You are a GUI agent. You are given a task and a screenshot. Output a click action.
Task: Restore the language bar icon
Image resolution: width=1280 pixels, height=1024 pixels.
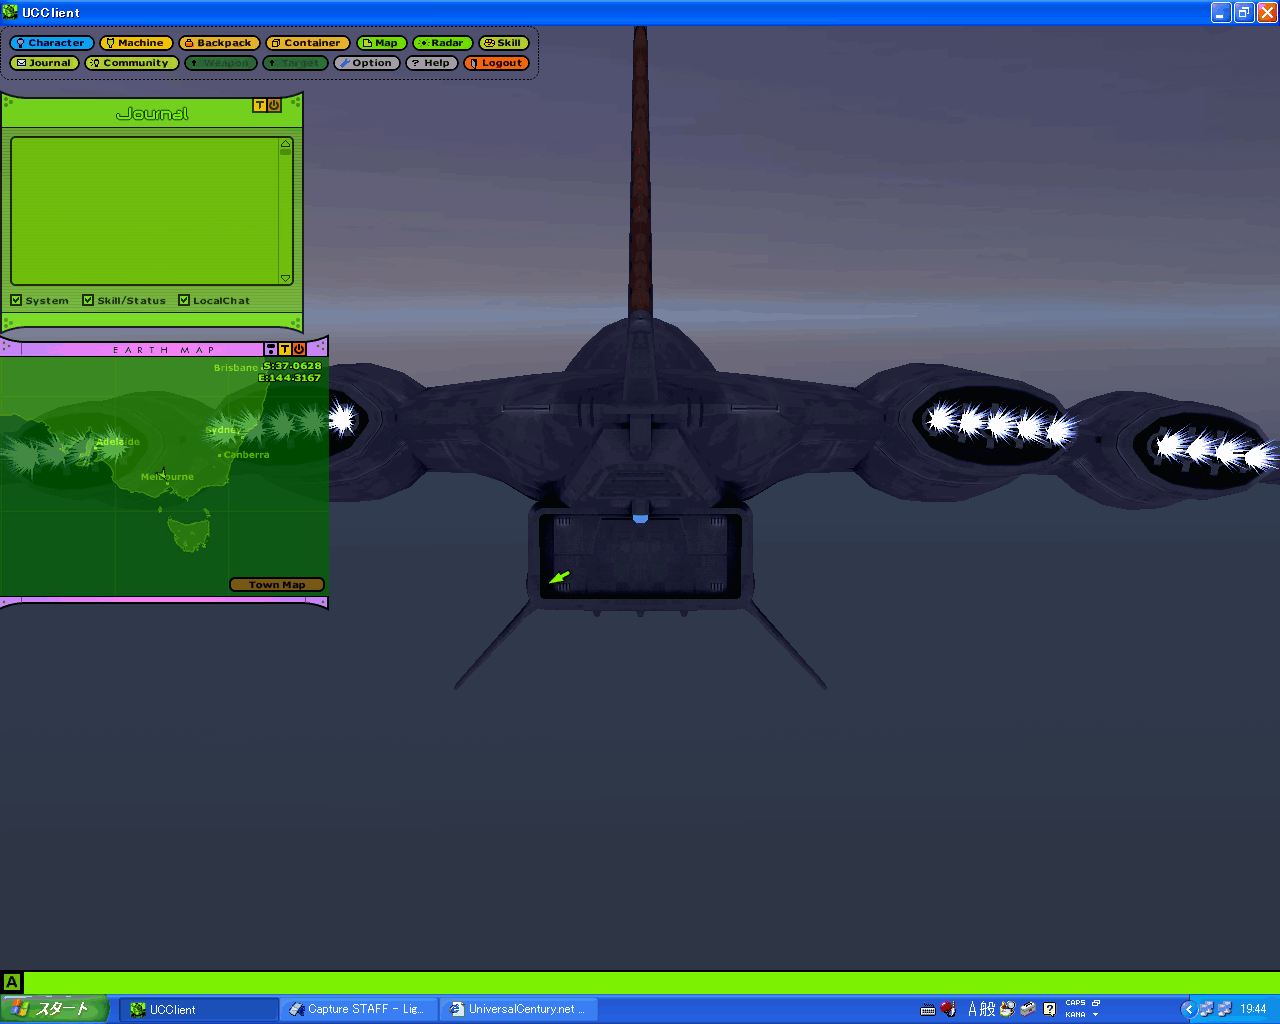1096,1003
